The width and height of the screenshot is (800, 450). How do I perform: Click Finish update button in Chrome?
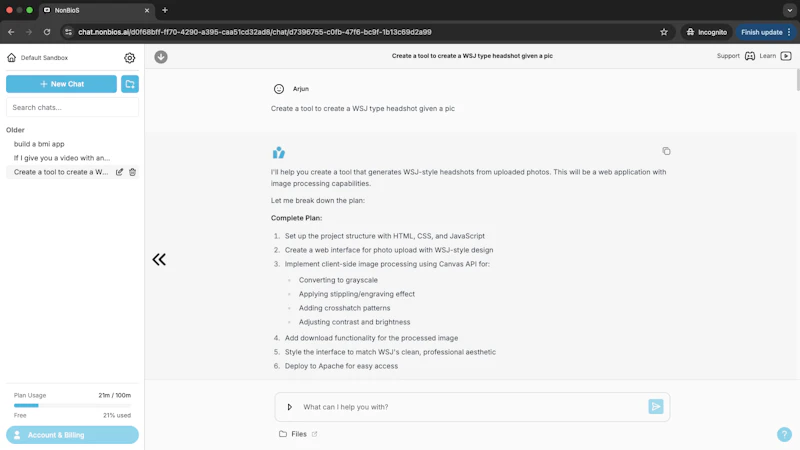pyautogui.click(x=761, y=32)
